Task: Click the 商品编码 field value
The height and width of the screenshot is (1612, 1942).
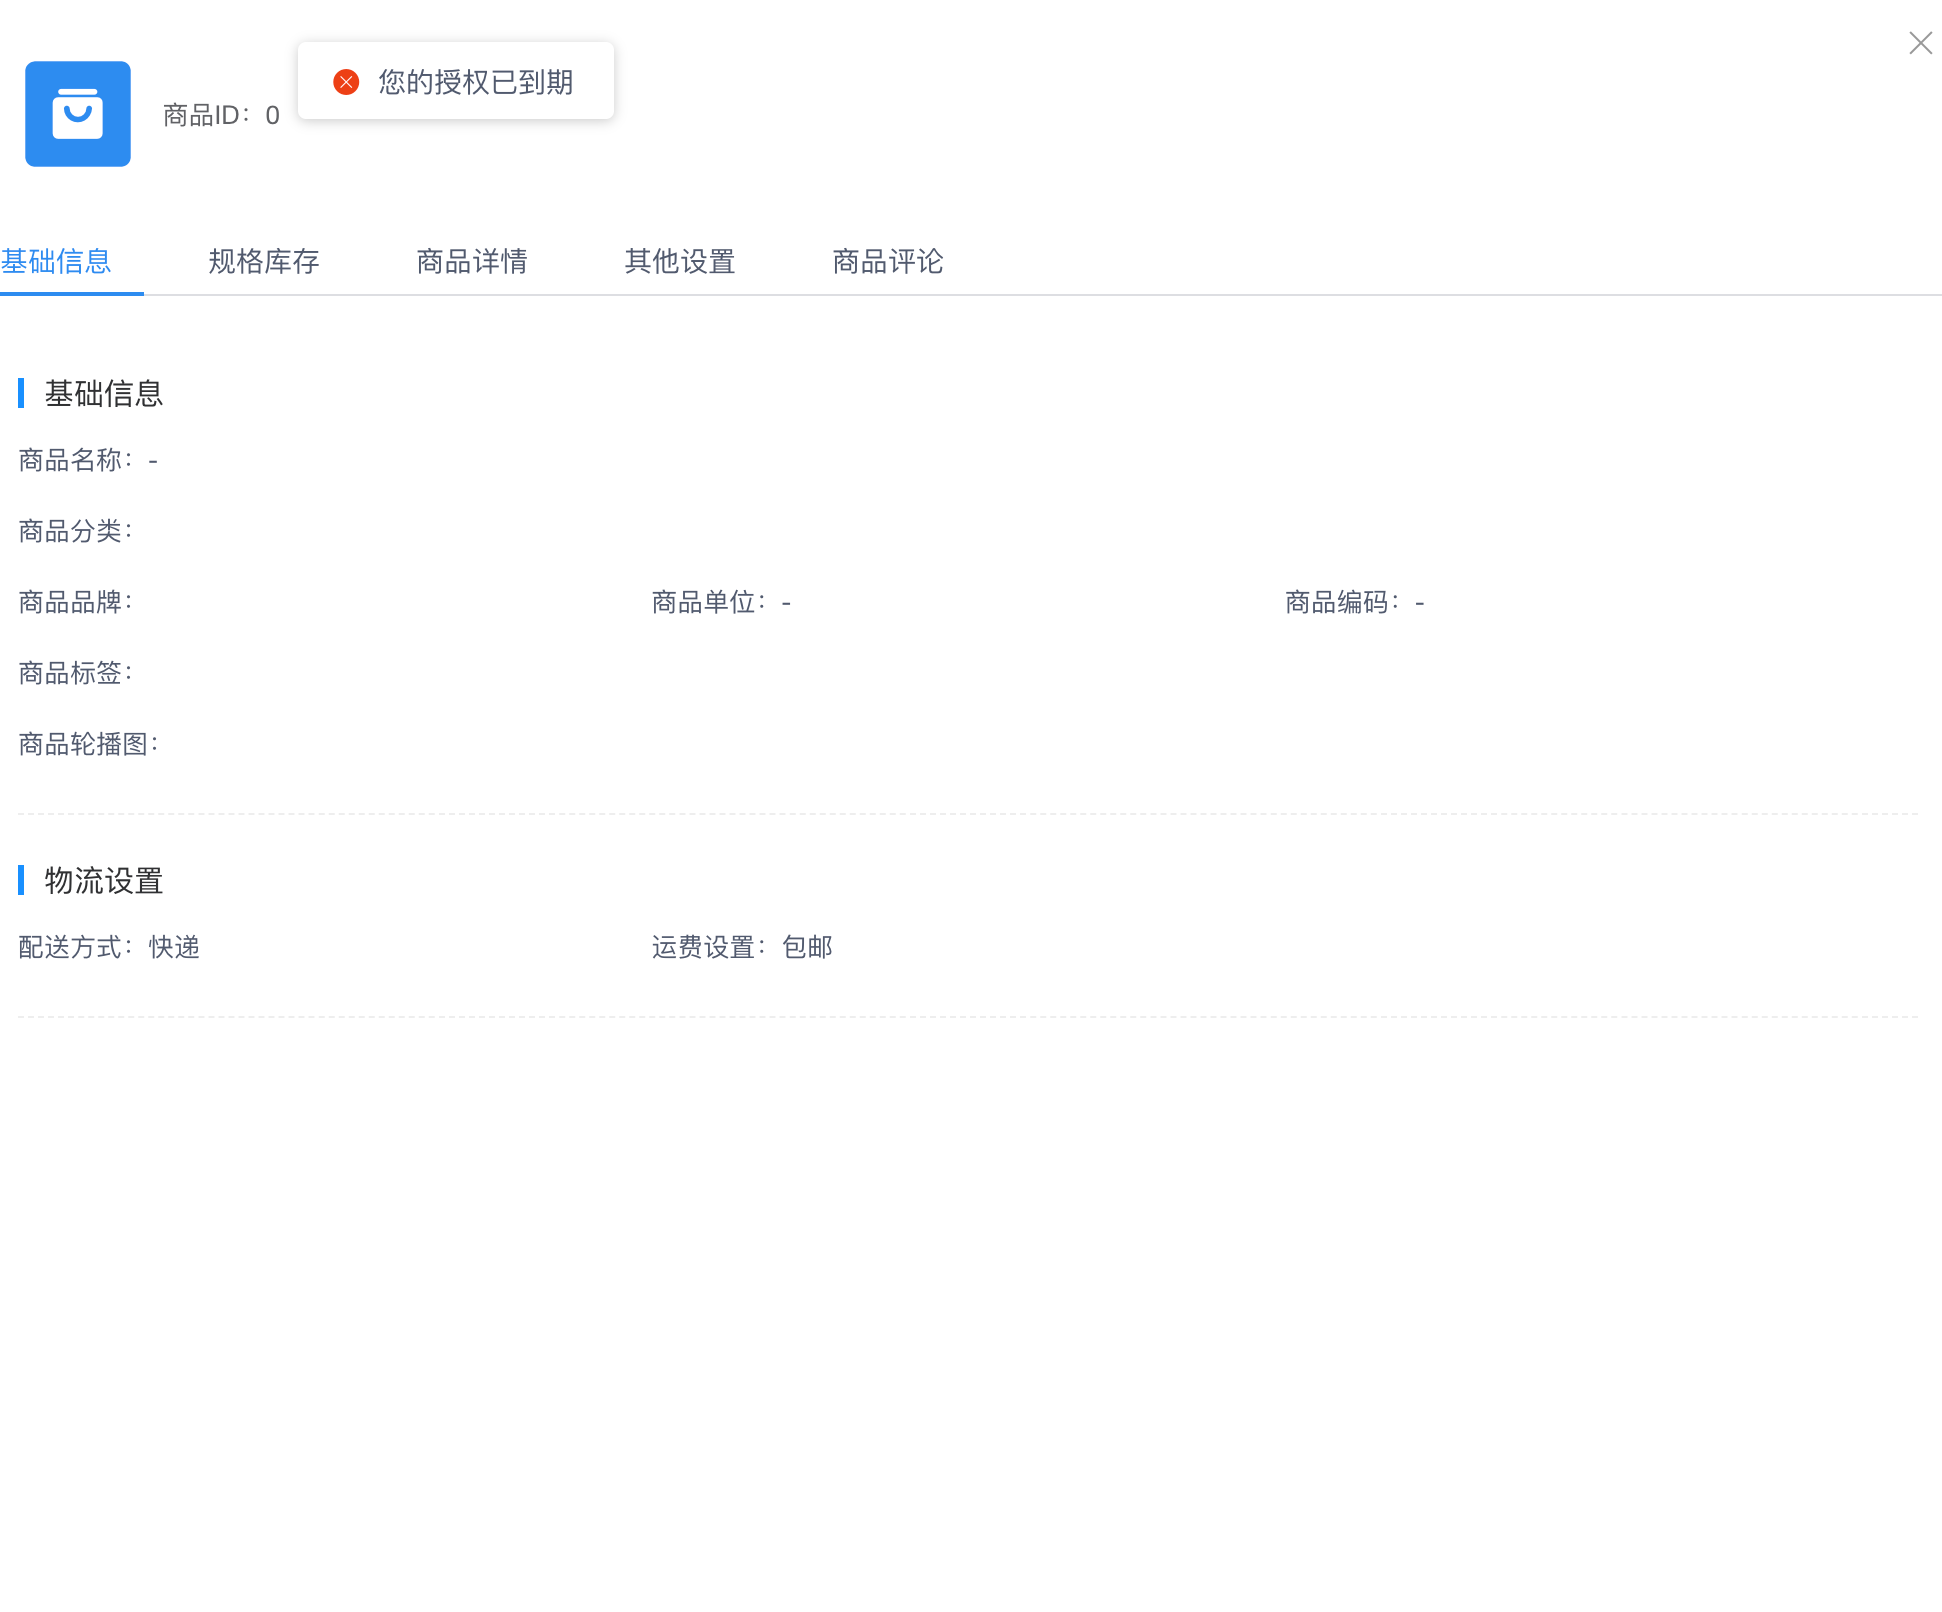Action: (1420, 603)
